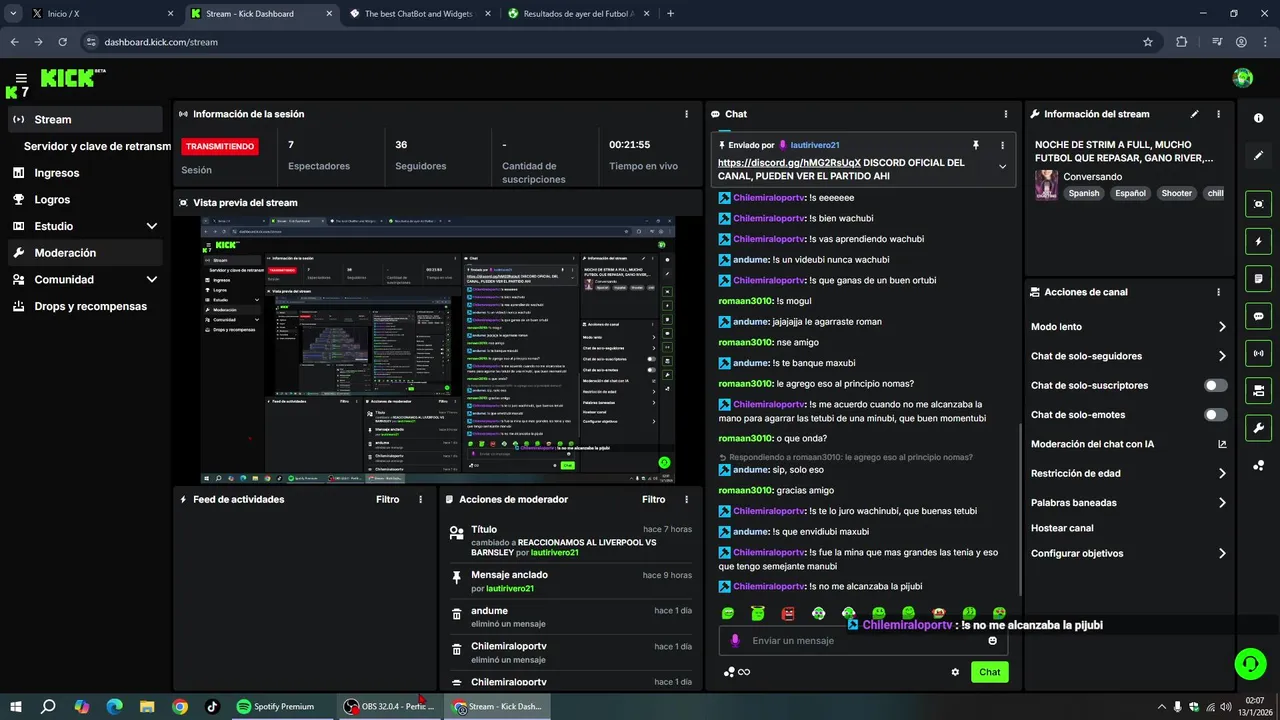Viewport: 1280px width, 720px height.
Task: Select the lightning bolt icon in the right rail
Action: 1258,241
